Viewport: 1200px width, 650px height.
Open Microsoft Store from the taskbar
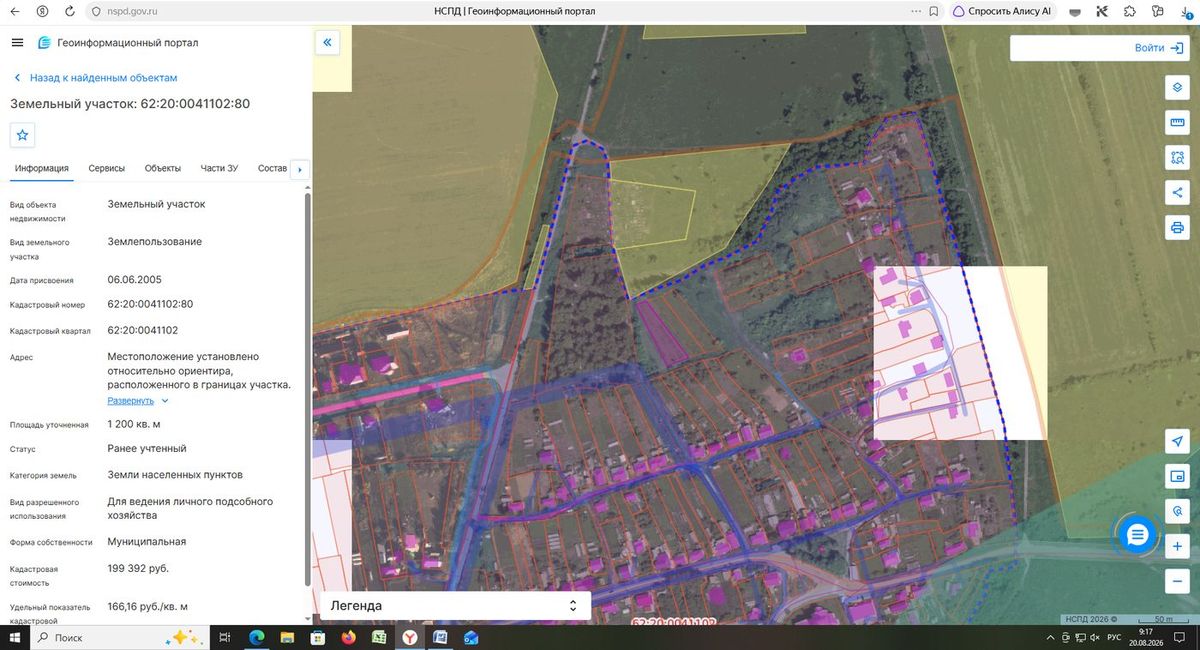(x=317, y=637)
